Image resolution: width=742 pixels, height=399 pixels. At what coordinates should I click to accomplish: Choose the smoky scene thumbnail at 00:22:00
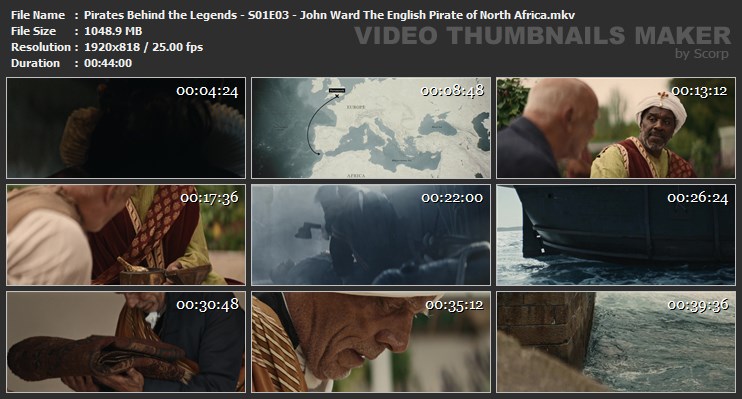(x=371, y=235)
